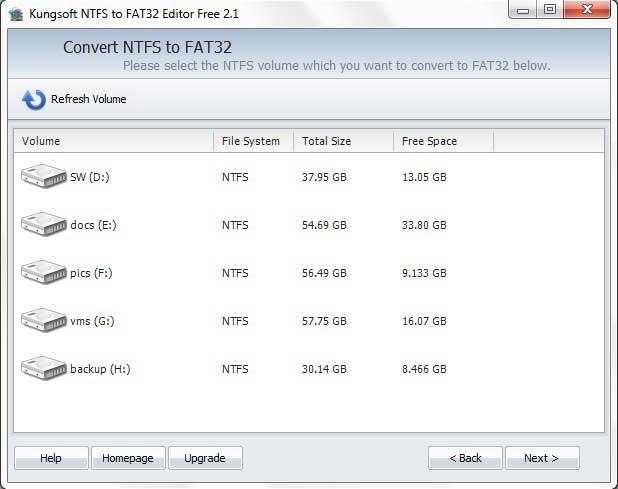Select the SW (D:) drive icon
Viewport: 618px width, 489px height.
pyautogui.click(x=43, y=176)
